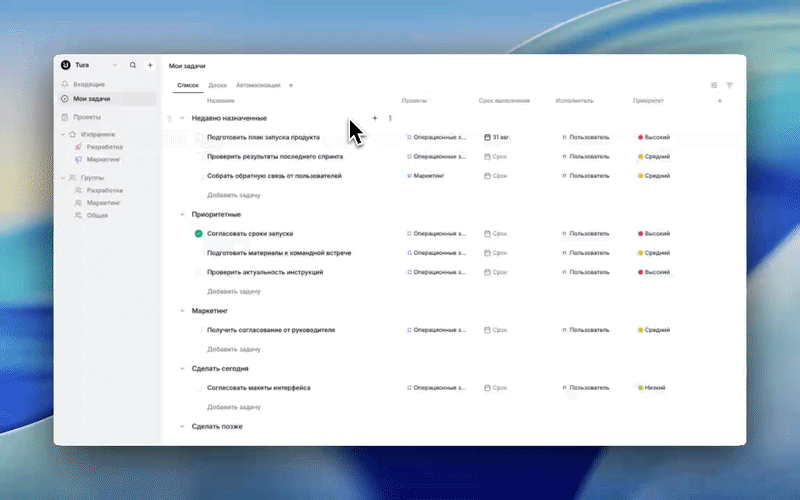The width and height of the screenshot is (800, 500).
Task: Click Добавить задачу under the Маркетинг section
Action: [234, 349]
